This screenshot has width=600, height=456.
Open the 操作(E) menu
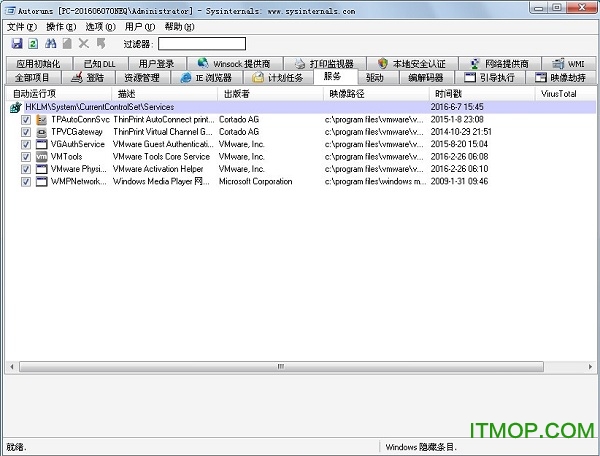tap(61, 27)
